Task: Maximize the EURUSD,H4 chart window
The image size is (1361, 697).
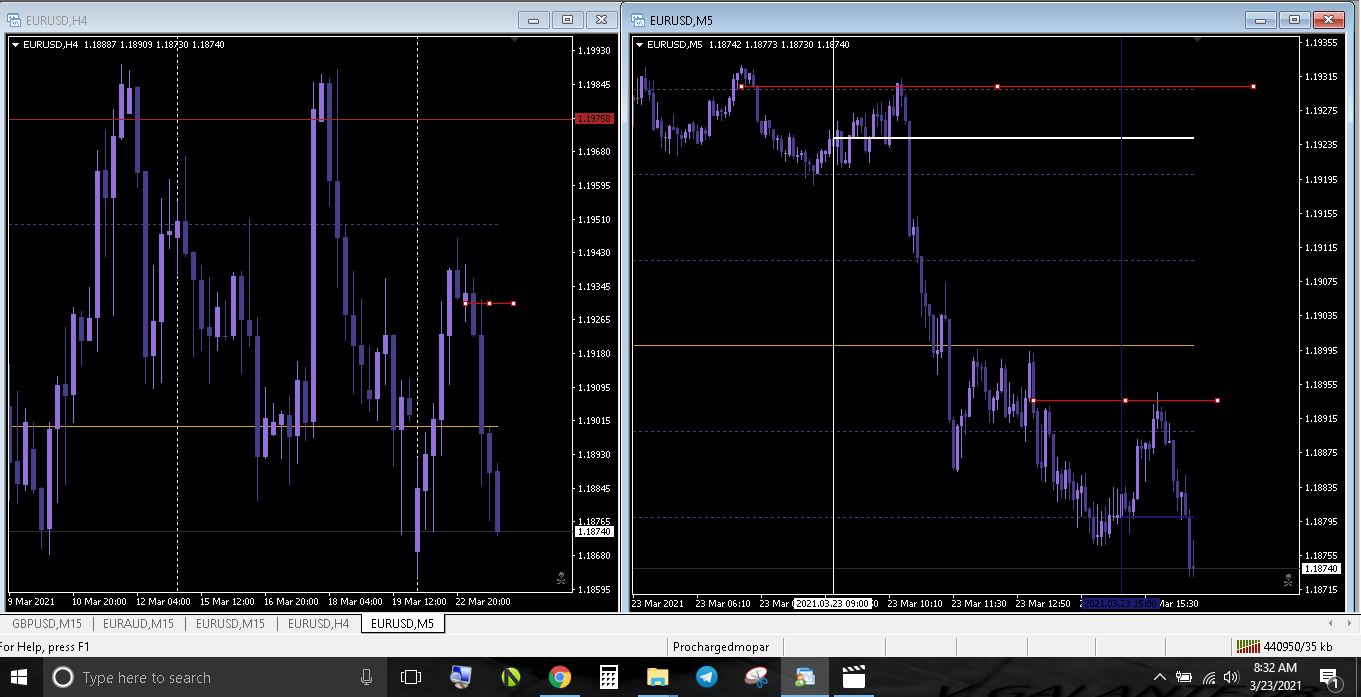Action: 567,19
